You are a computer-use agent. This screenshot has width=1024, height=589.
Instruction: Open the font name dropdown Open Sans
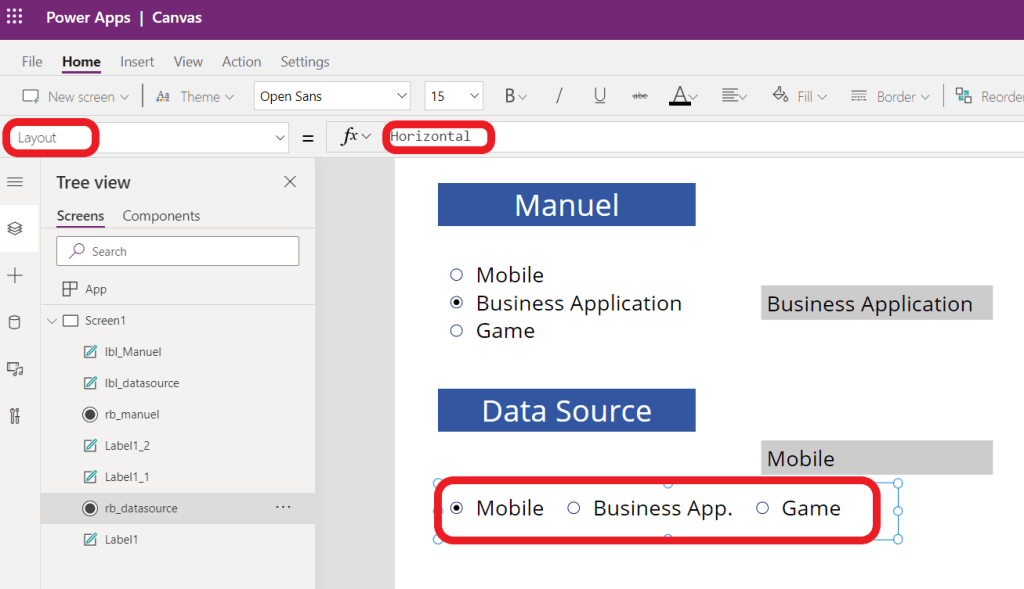coord(332,96)
